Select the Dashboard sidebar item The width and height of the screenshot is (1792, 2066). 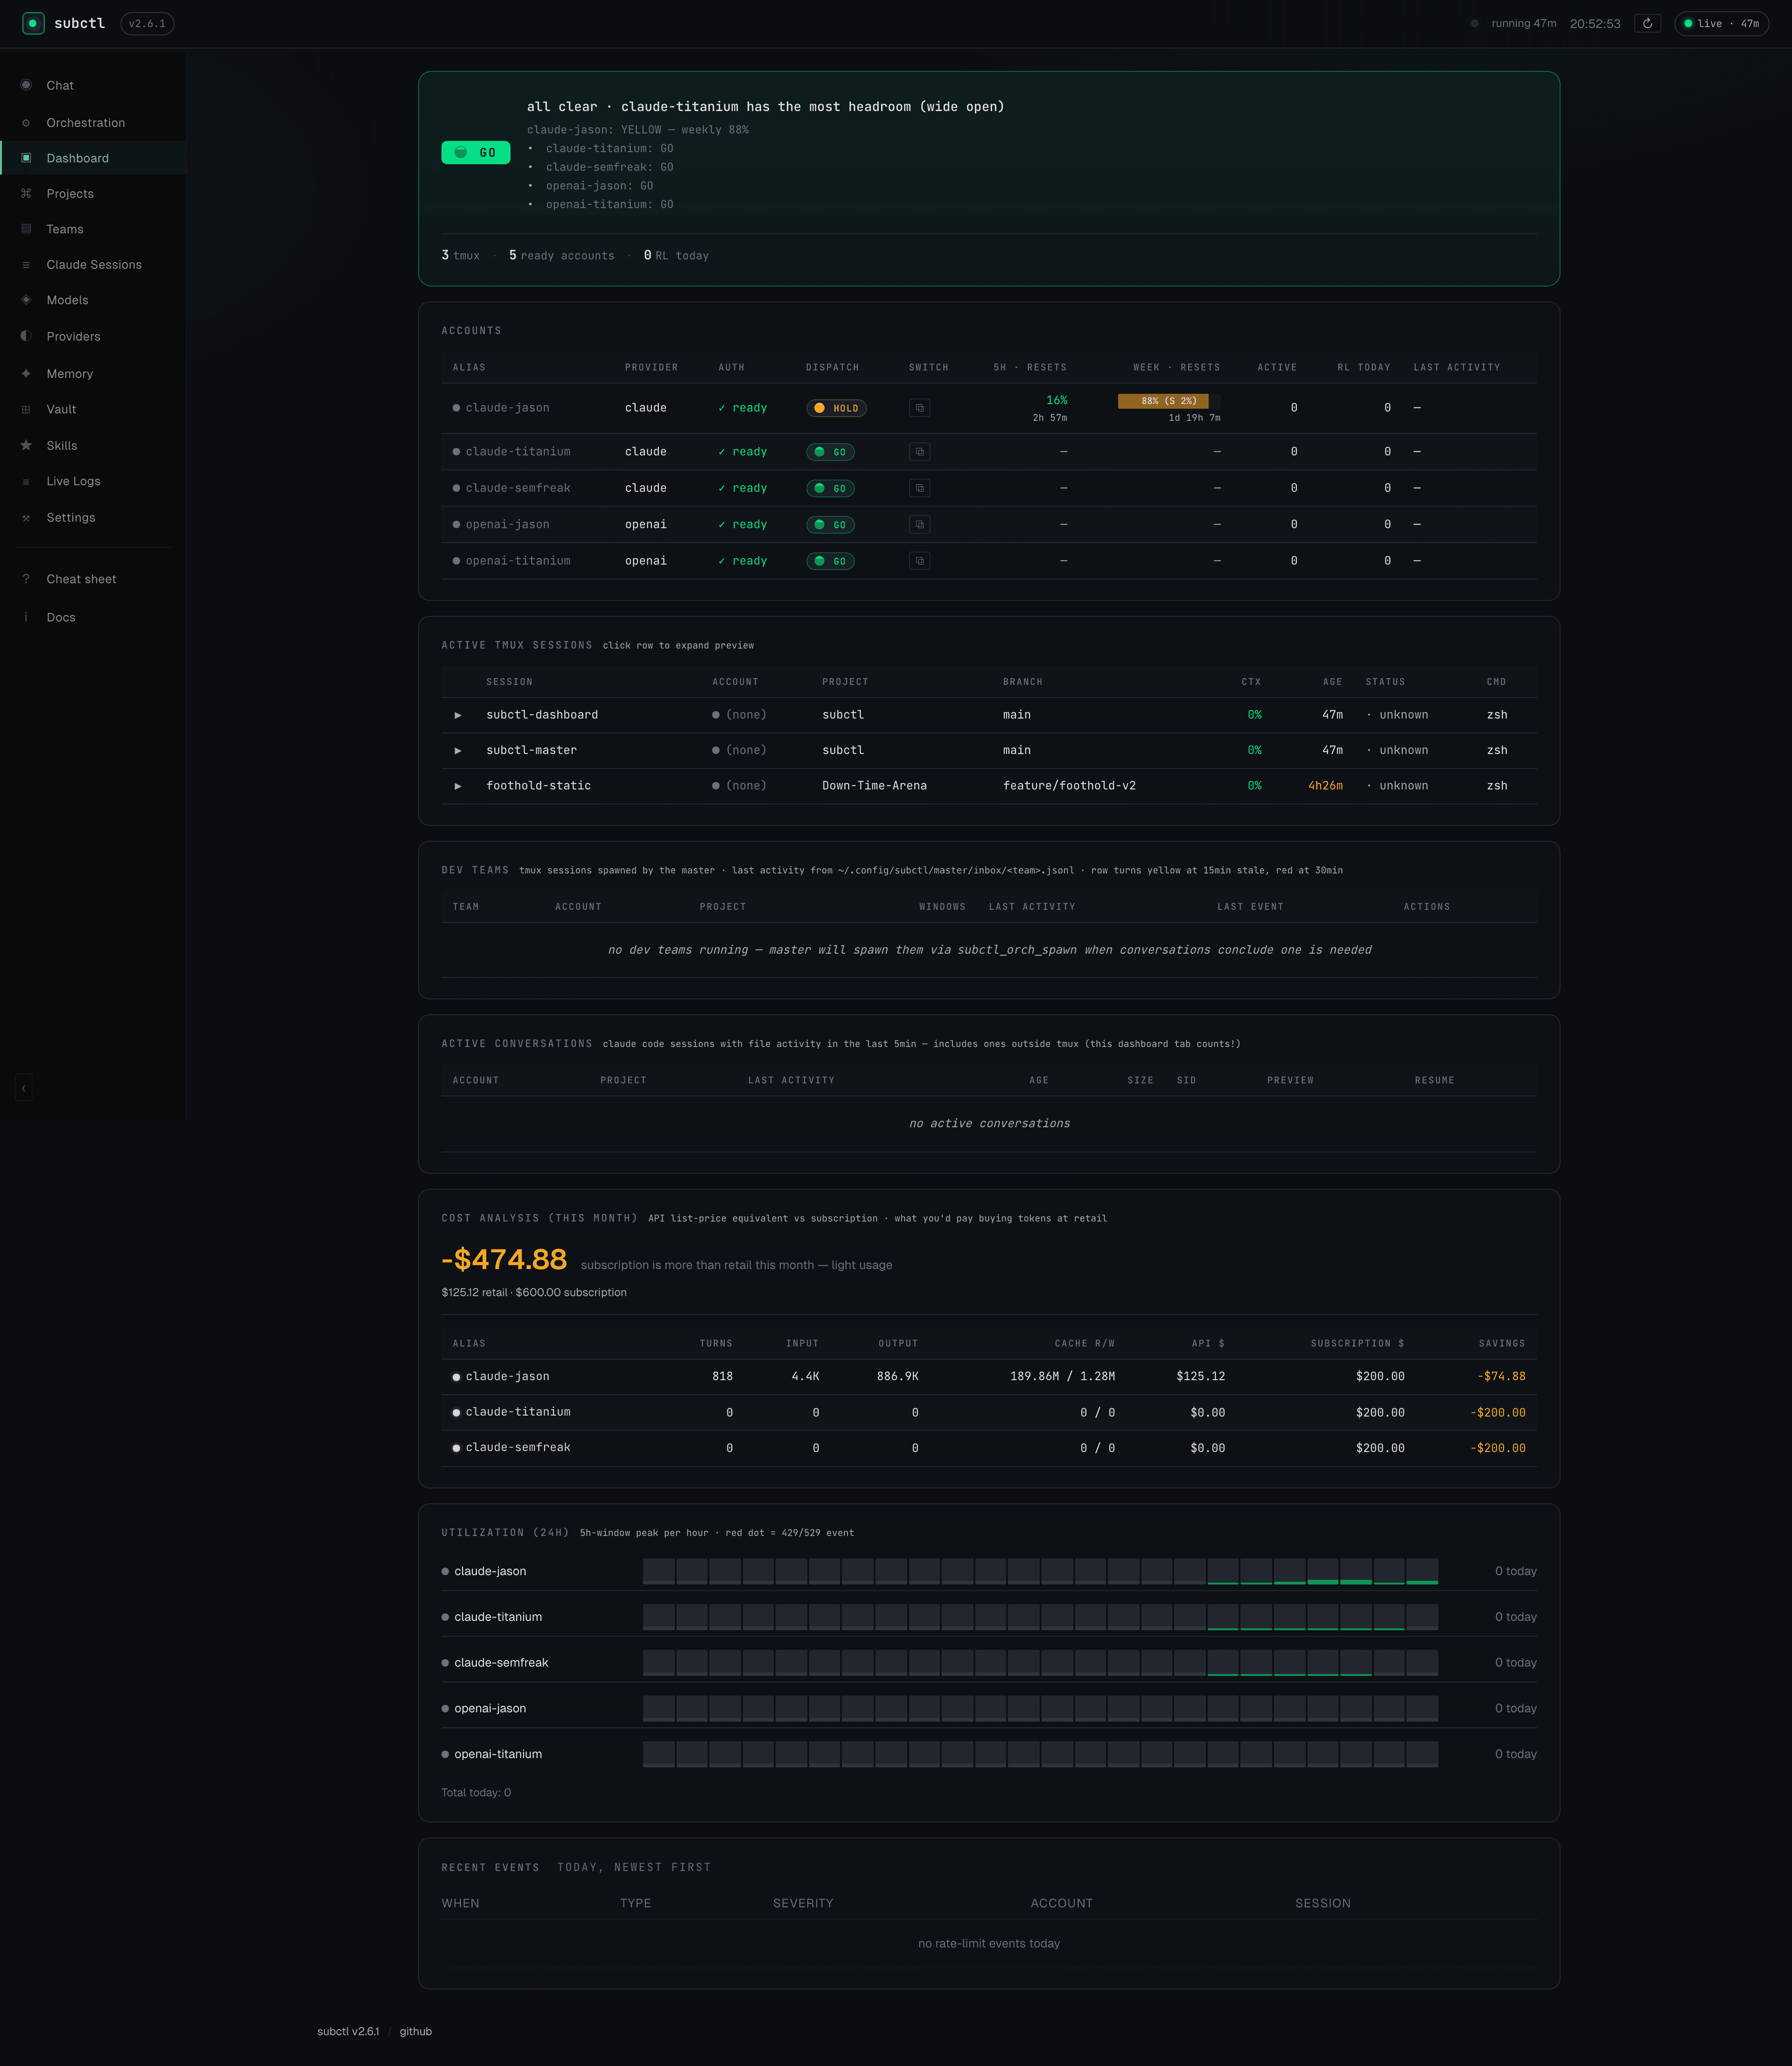(x=92, y=158)
